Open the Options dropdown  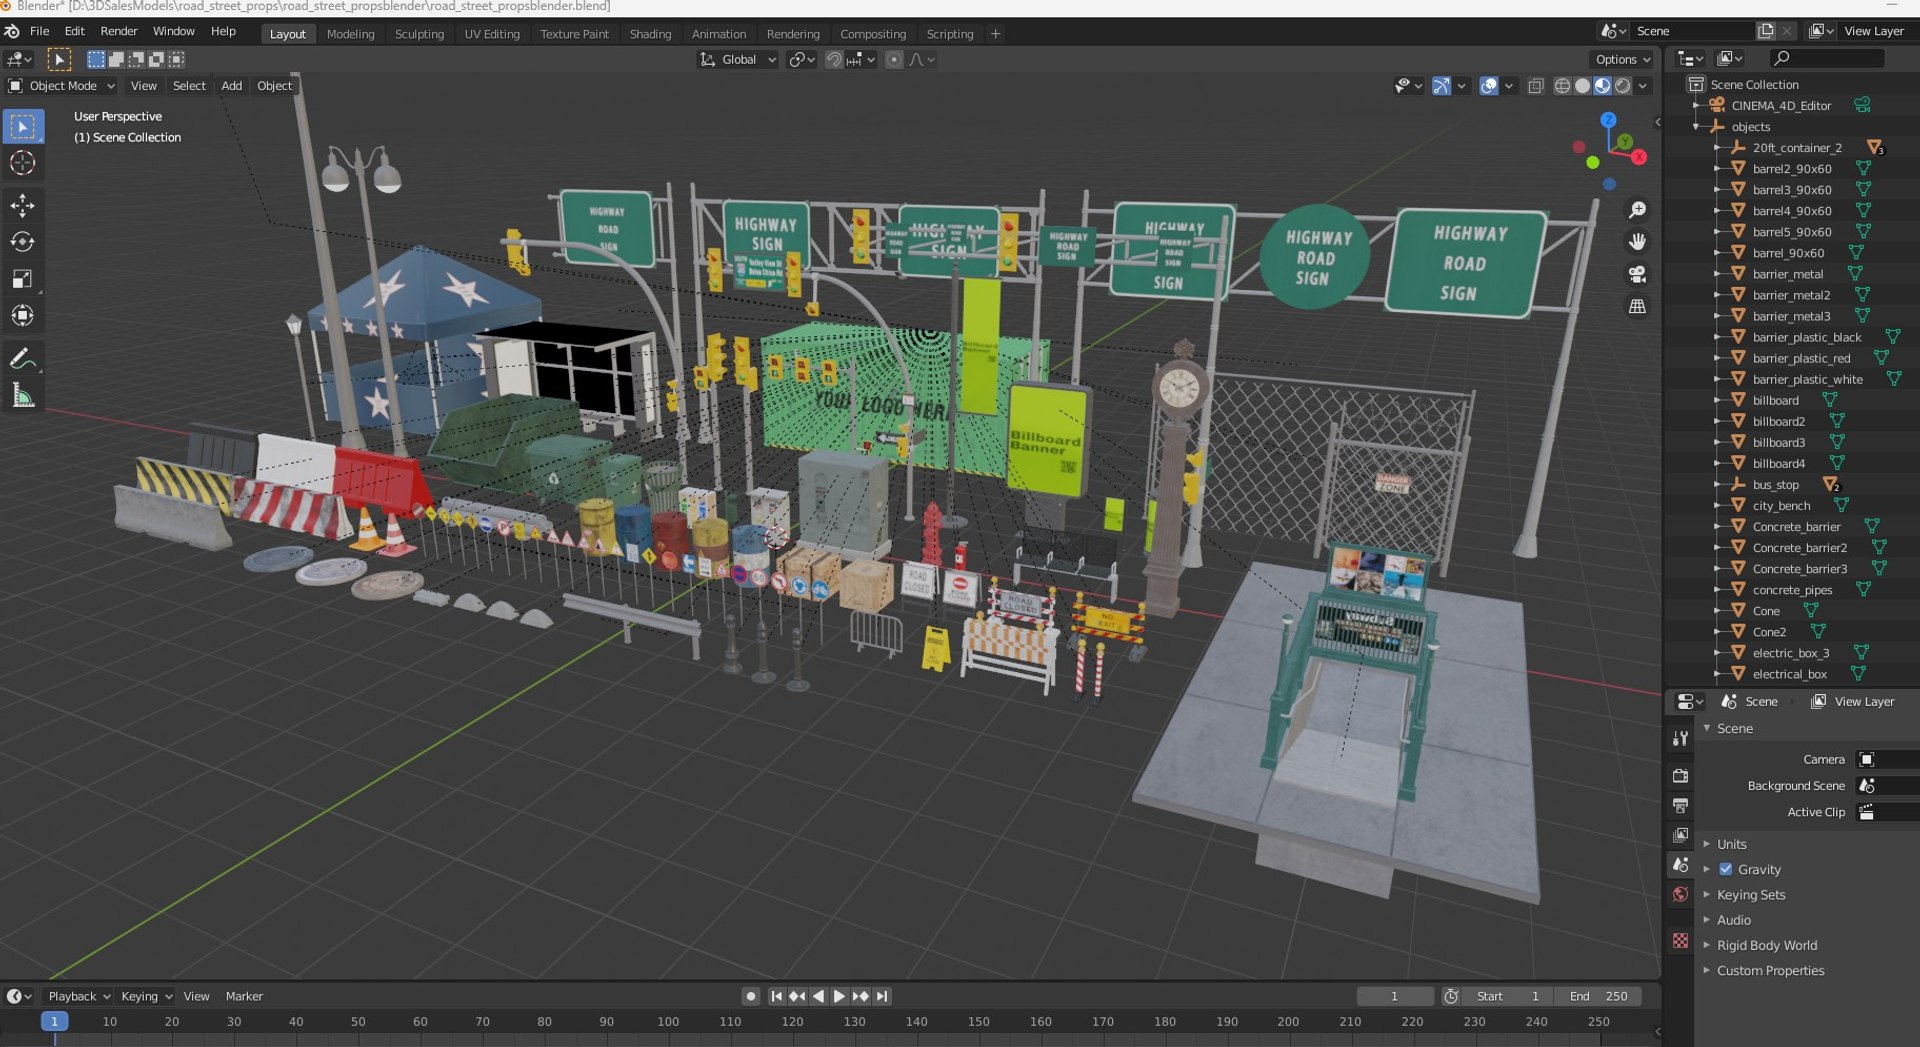click(x=1622, y=60)
